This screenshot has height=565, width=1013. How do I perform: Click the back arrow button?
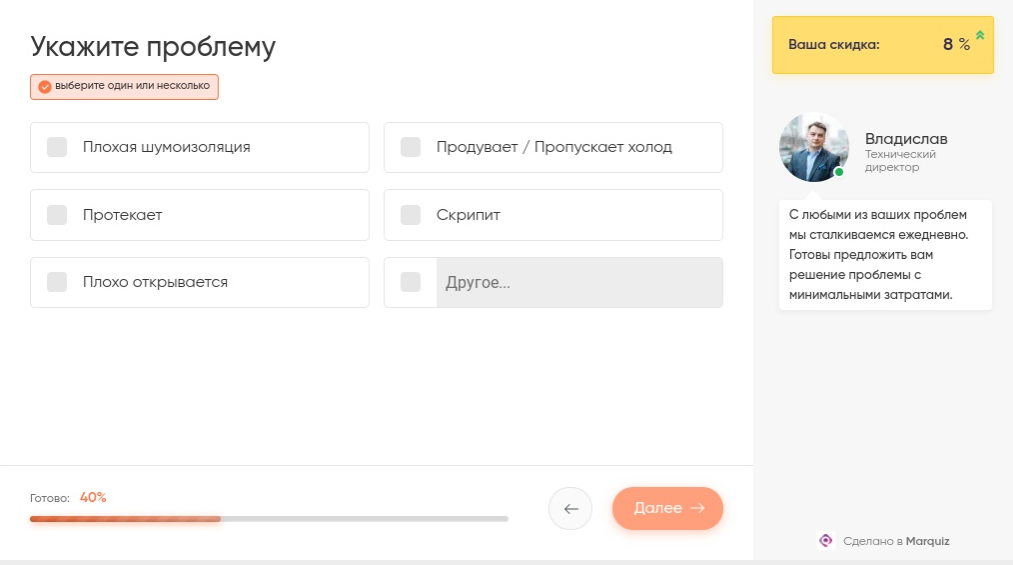pyautogui.click(x=570, y=508)
